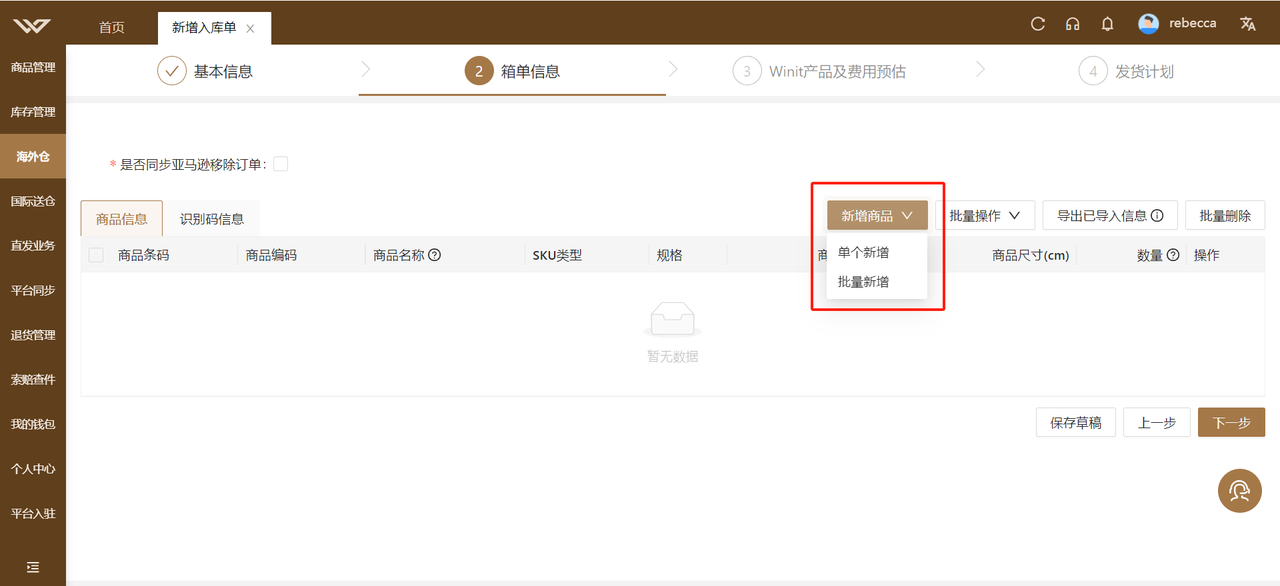Click the 批量删除 button
The width and height of the screenshot is (1280, 586).
(x=1225, y=215)
